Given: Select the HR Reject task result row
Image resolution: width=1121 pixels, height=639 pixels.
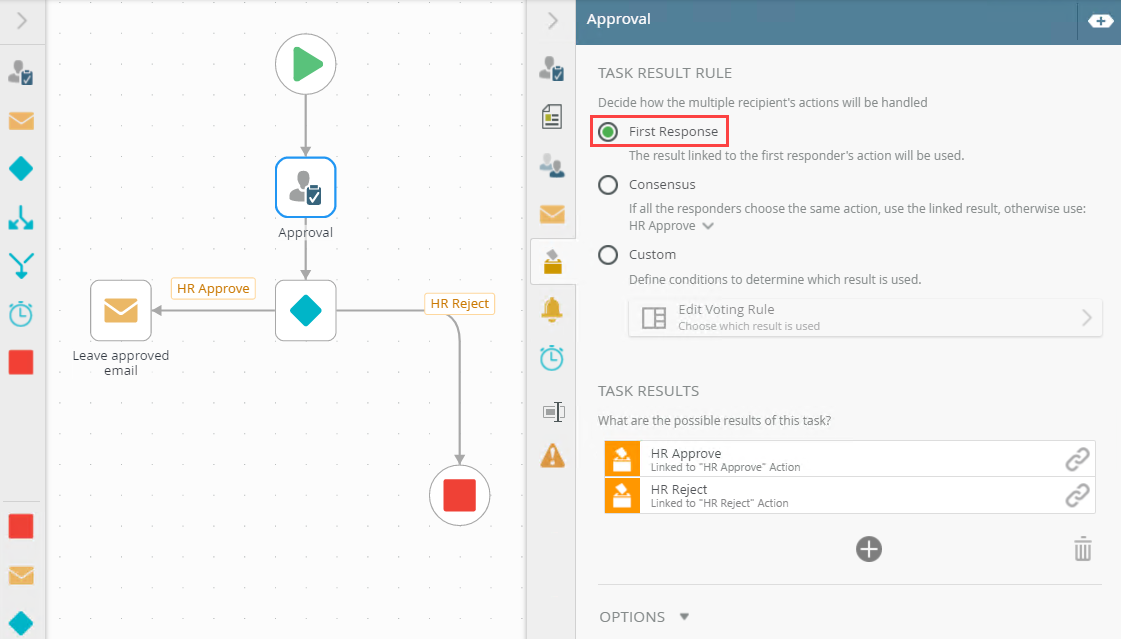Looking at the screenshot, I should [x=849, y=495].
